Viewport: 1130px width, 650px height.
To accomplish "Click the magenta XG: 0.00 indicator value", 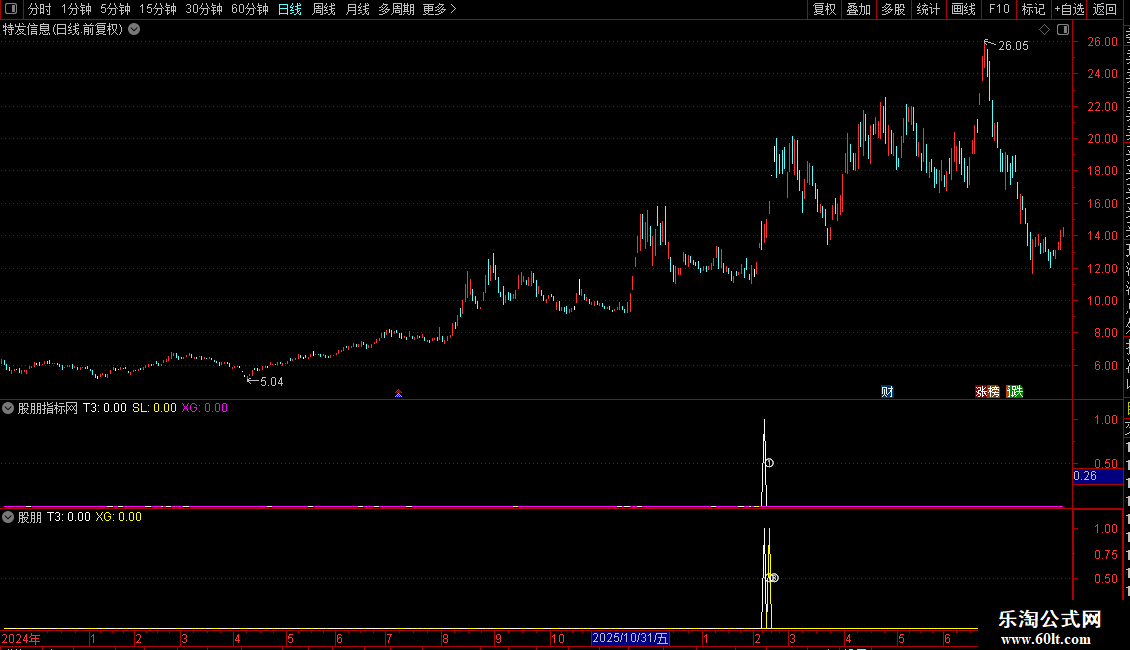I will click(205, 408).
